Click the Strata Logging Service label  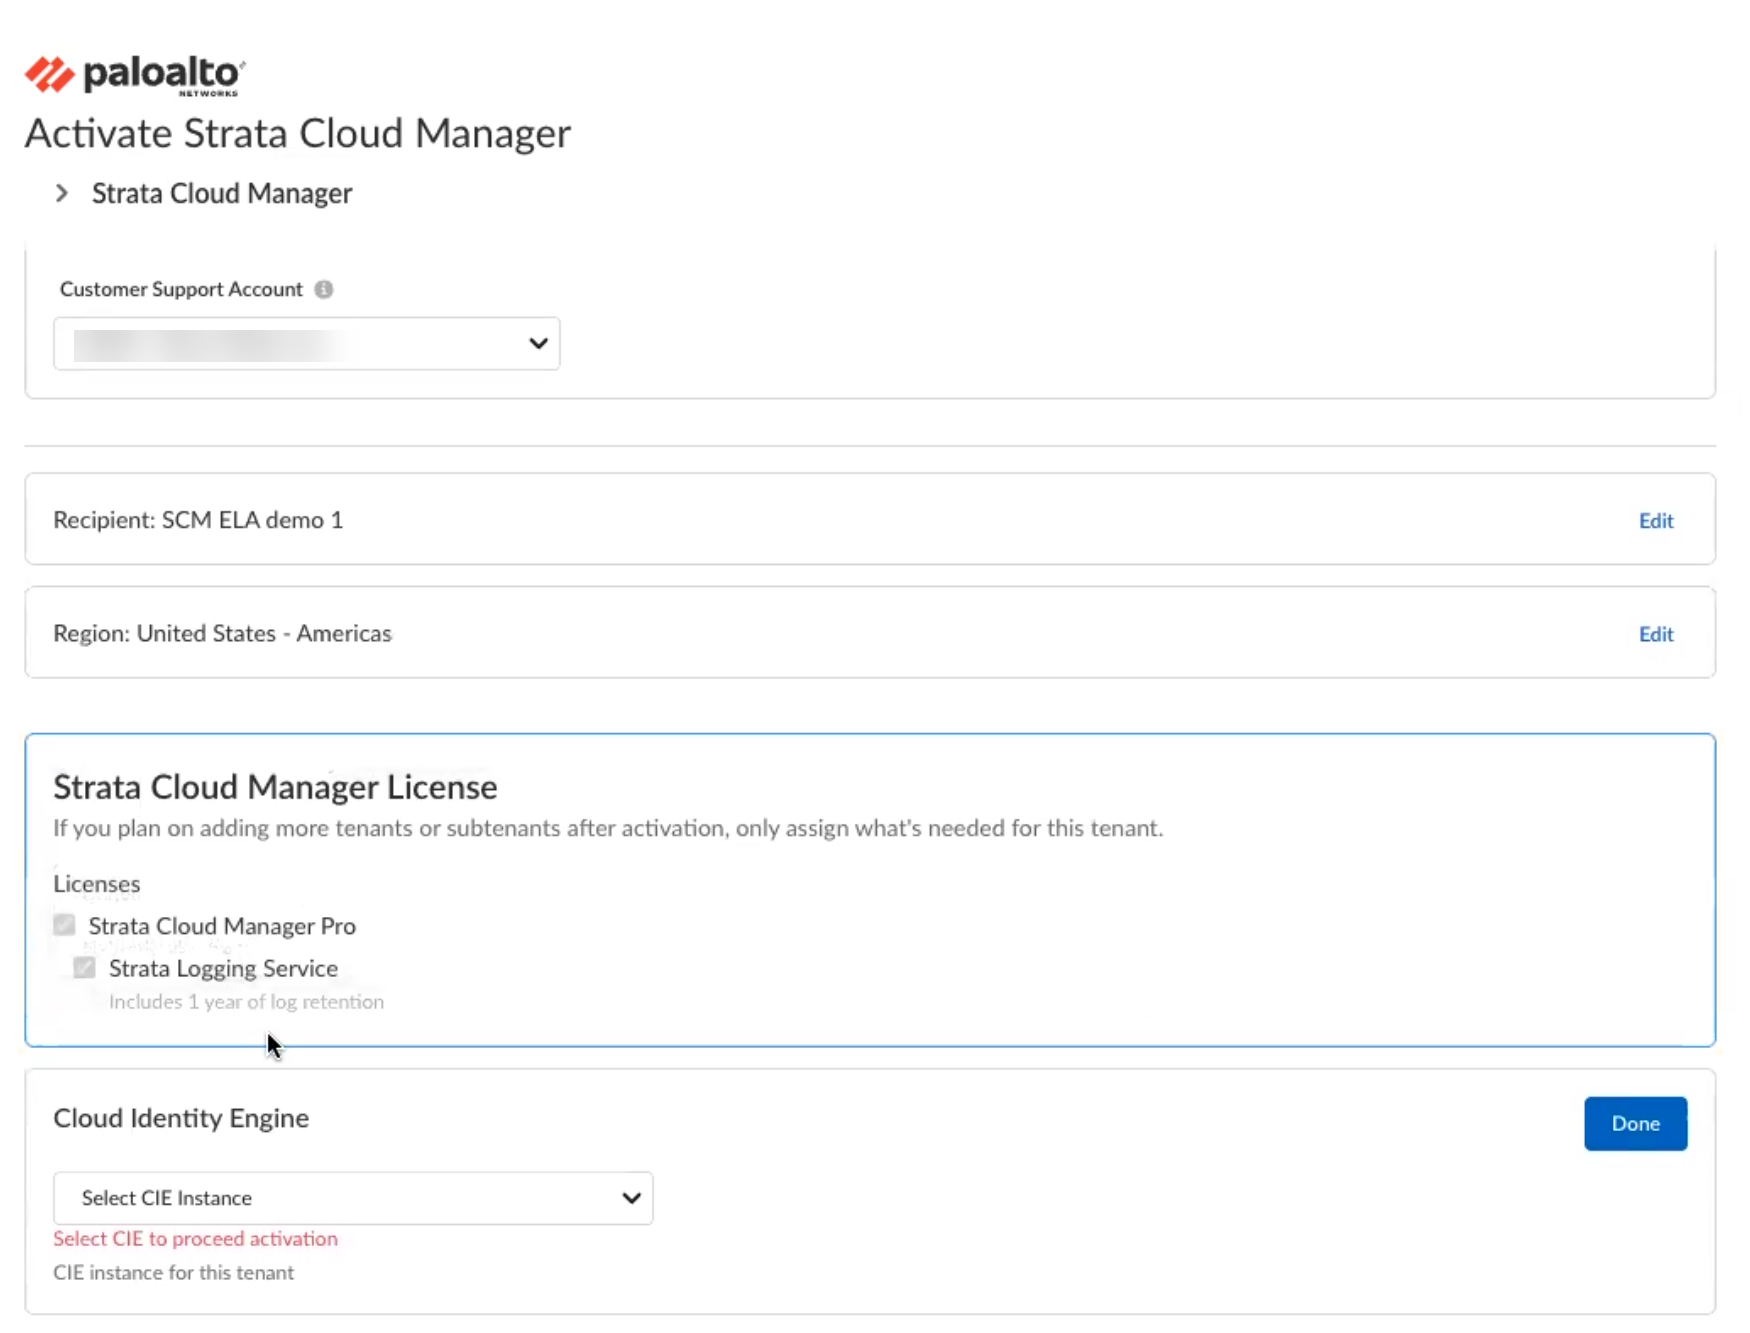(223, 968)
